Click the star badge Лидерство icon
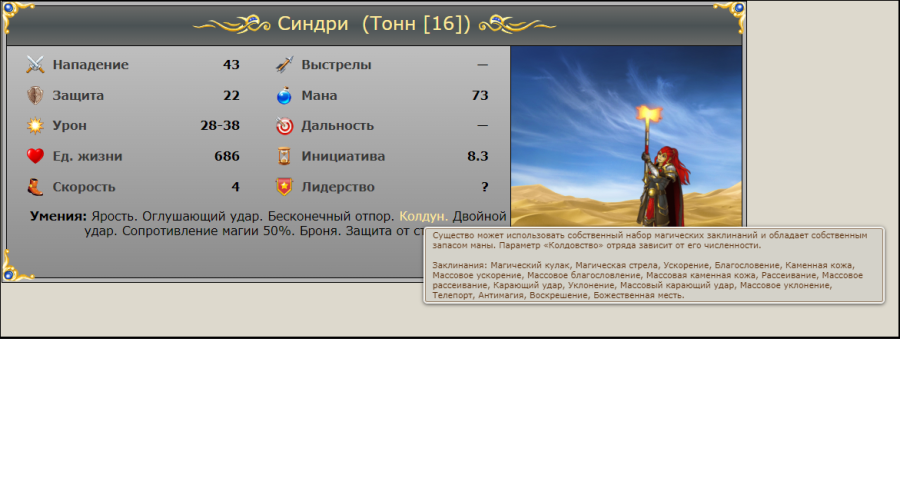This screenshot has height=498, width=900. [x=284, y=187]
